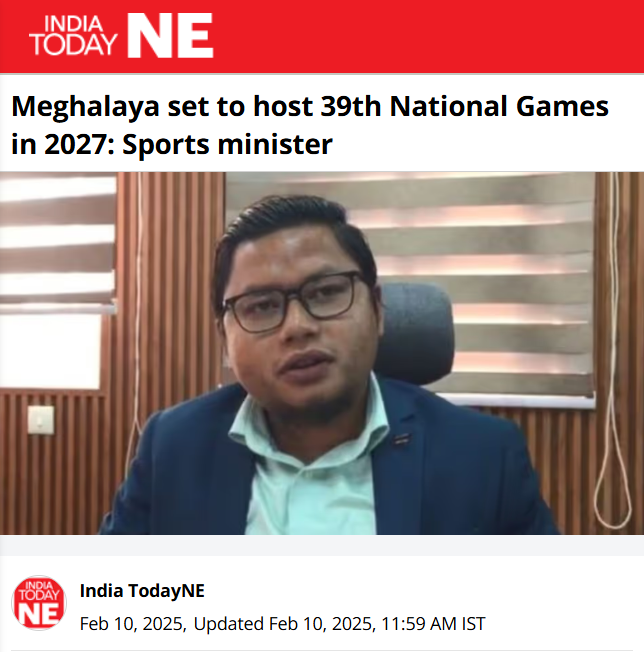Screen dimensions: 644x652
Task: Click the 'Updated Feb 10, 2025, 11:59 AM IST' timestamp
Action: (339, 624)
